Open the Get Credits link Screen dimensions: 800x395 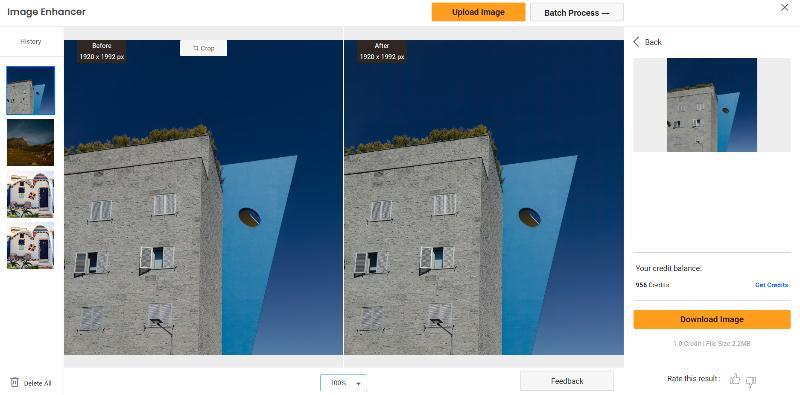coord(771,285)
